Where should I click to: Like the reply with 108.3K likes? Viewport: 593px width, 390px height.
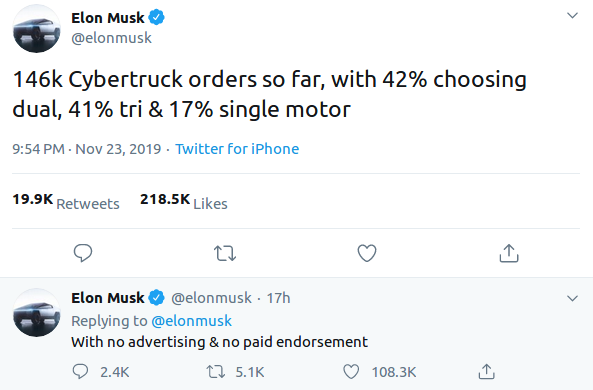click(x=351, y=371)
